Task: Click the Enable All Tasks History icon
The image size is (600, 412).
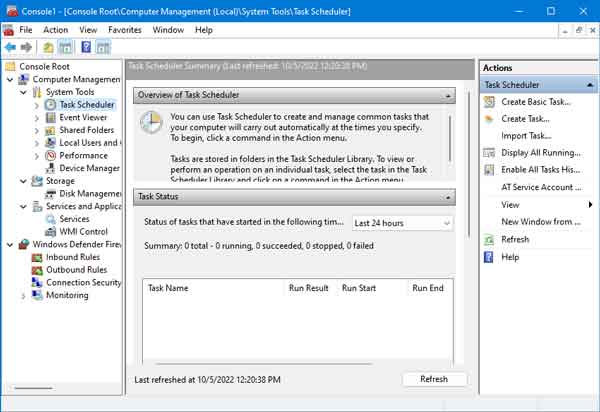Action: (489, 169)
